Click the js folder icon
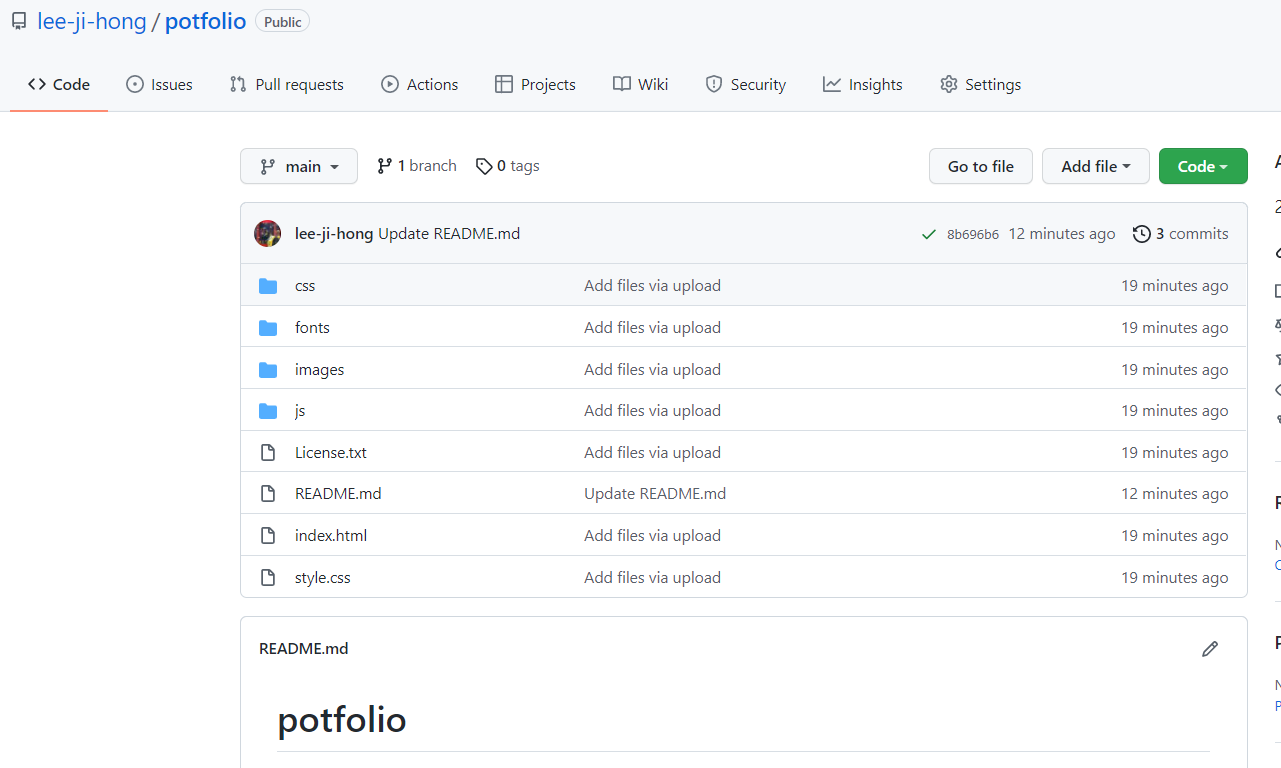This screenshot has height=768, width=1281. pyautogui.click(x=268, y=411)
